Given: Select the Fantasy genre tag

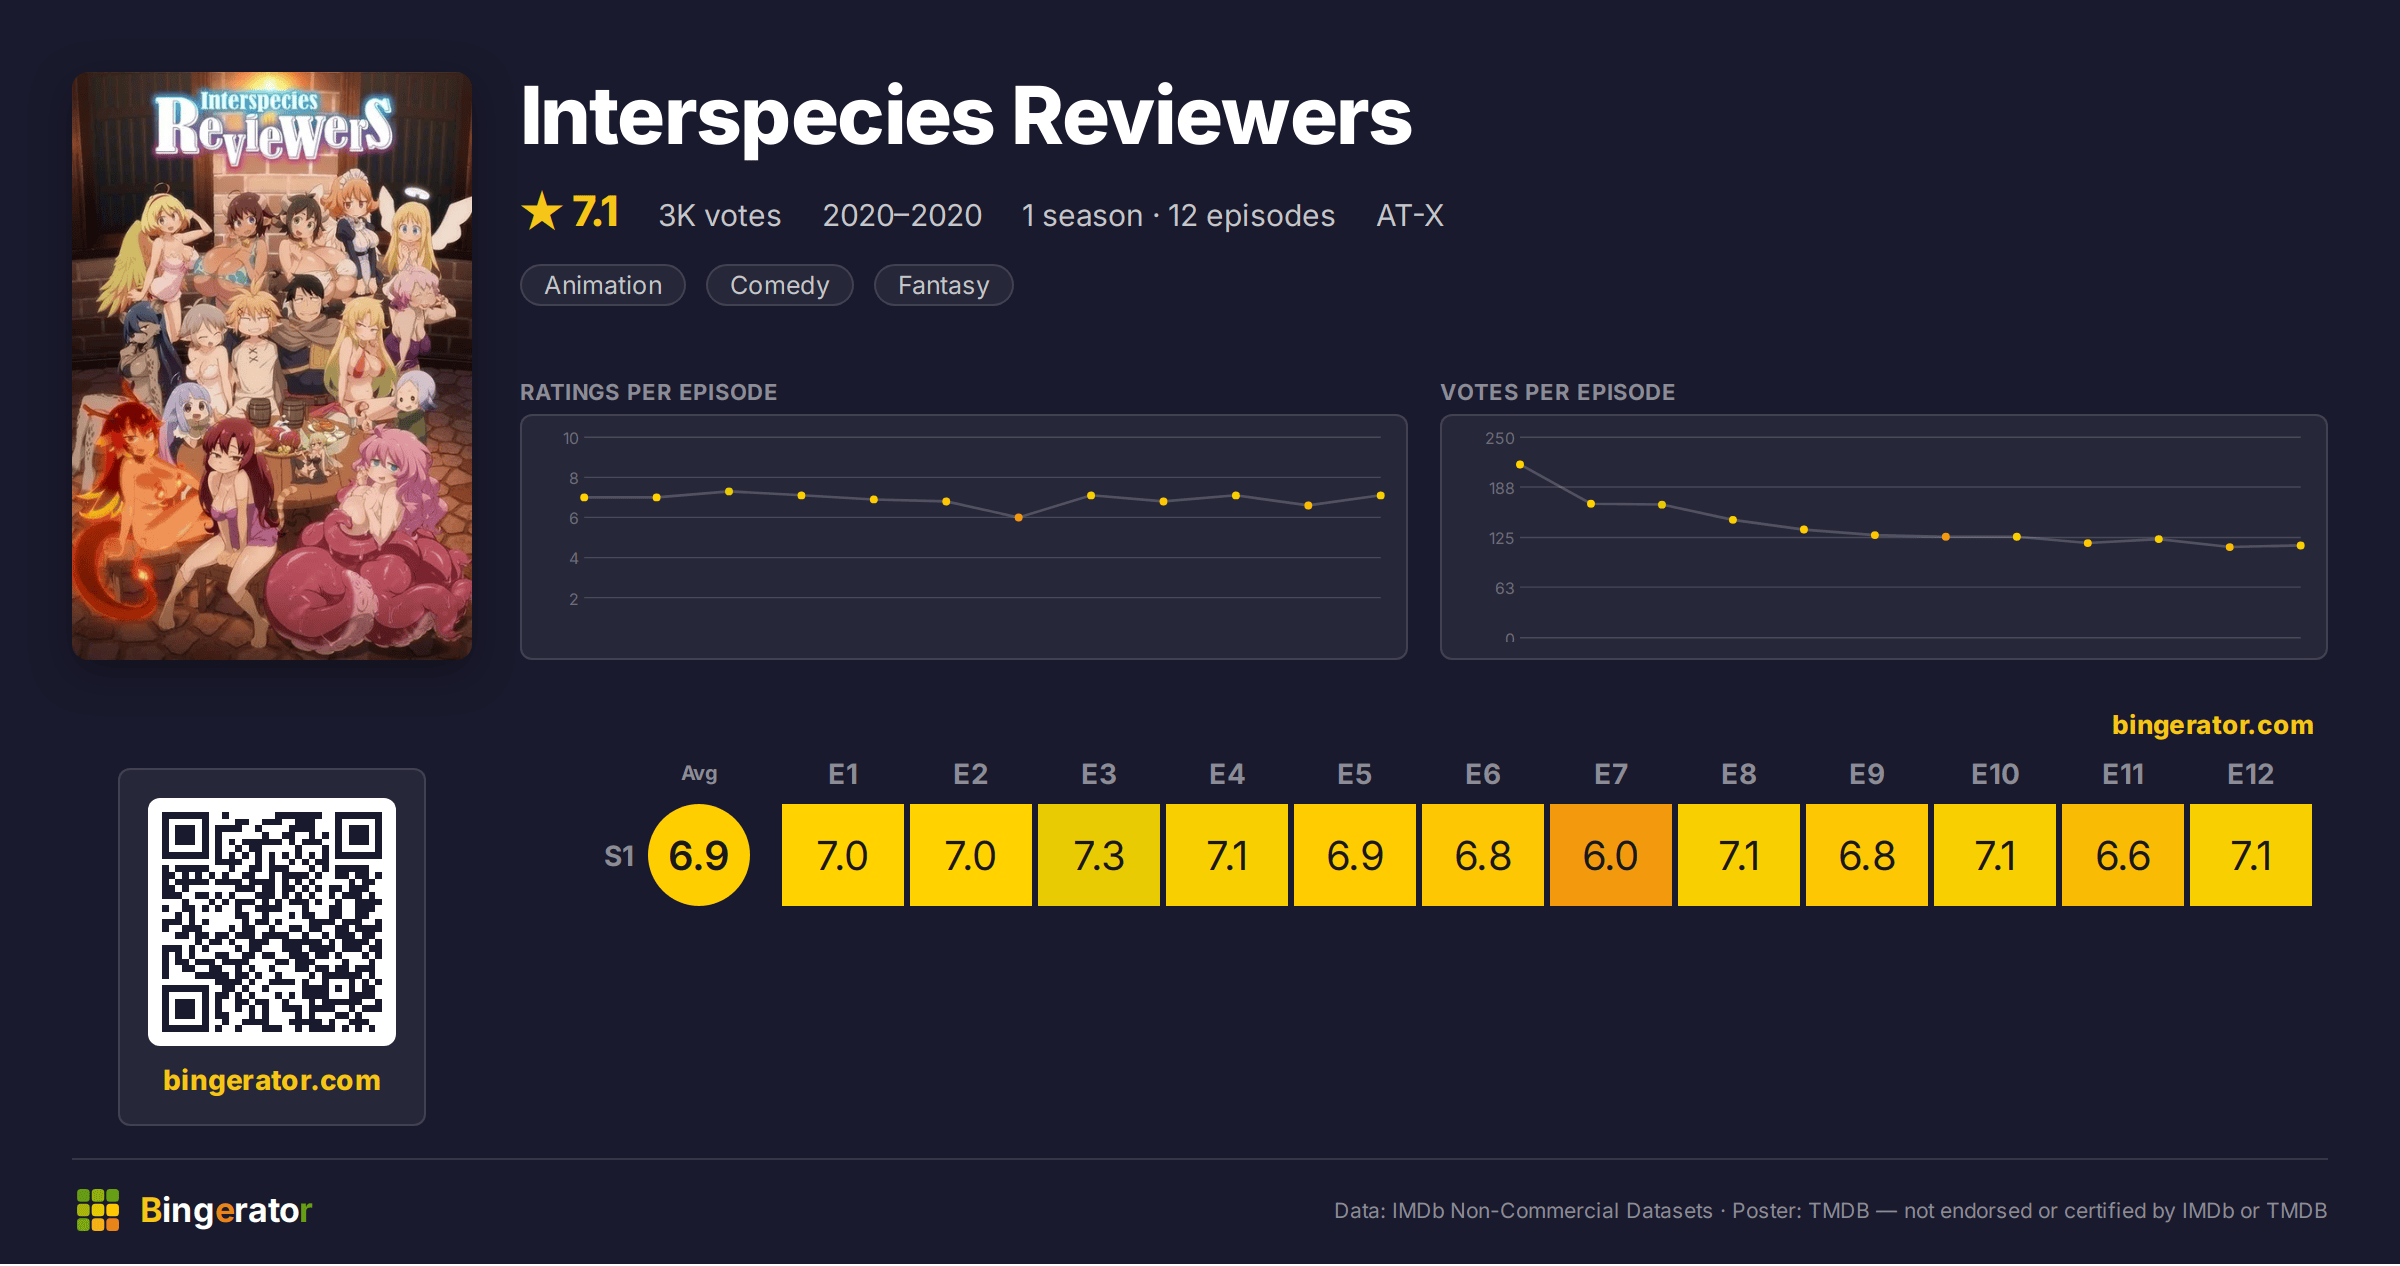Looking at the screenshot, I should pyautogui.click(x=944, y=285).
